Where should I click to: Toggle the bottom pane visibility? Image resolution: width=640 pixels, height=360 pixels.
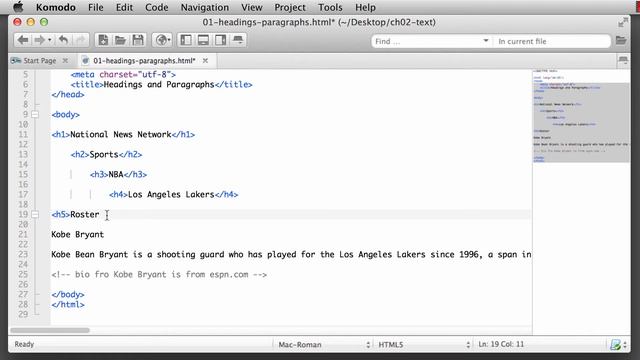[x=203, y=40]
